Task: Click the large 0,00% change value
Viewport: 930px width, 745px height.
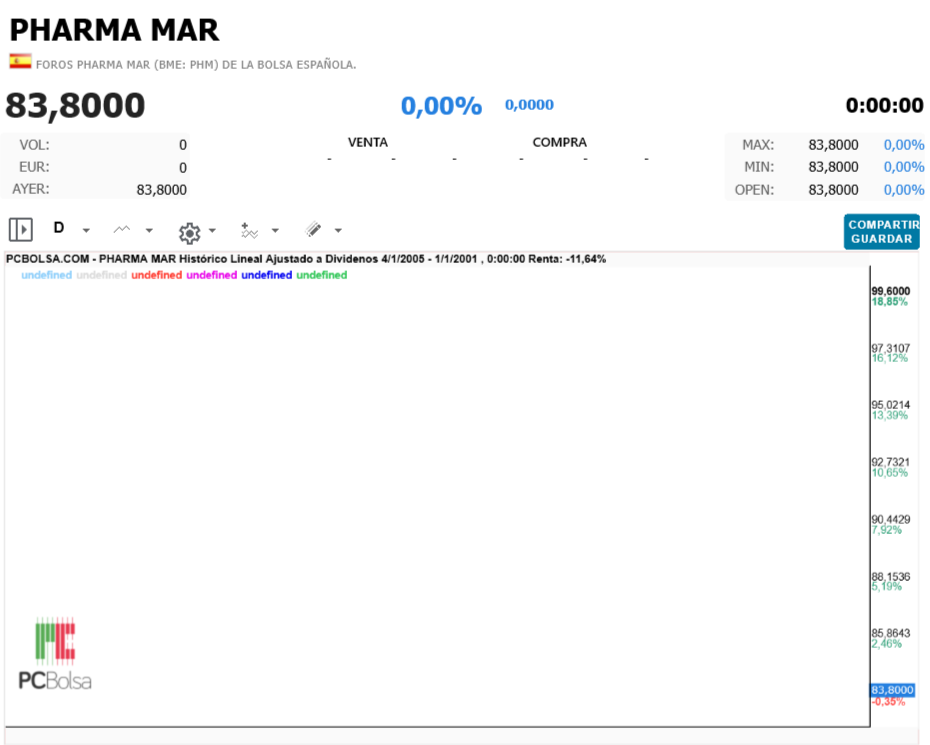Action: (441, 106)
